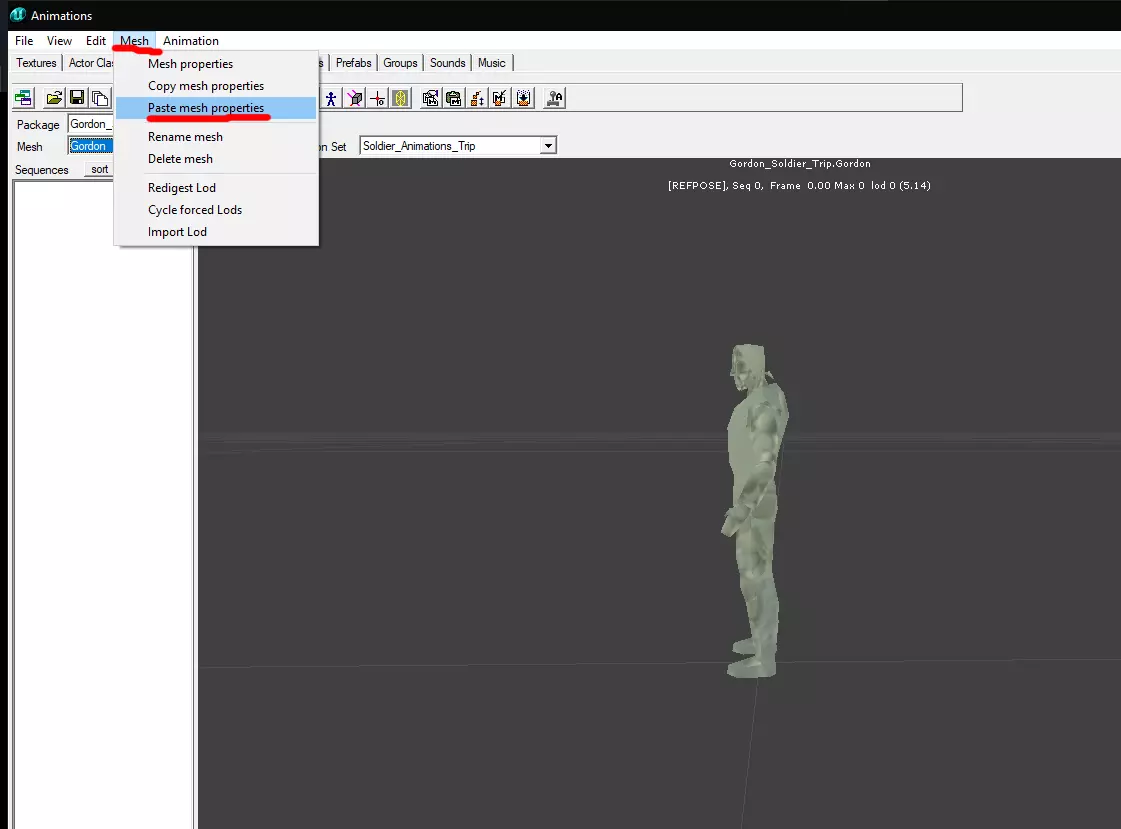Click the Package name input field

89,125
